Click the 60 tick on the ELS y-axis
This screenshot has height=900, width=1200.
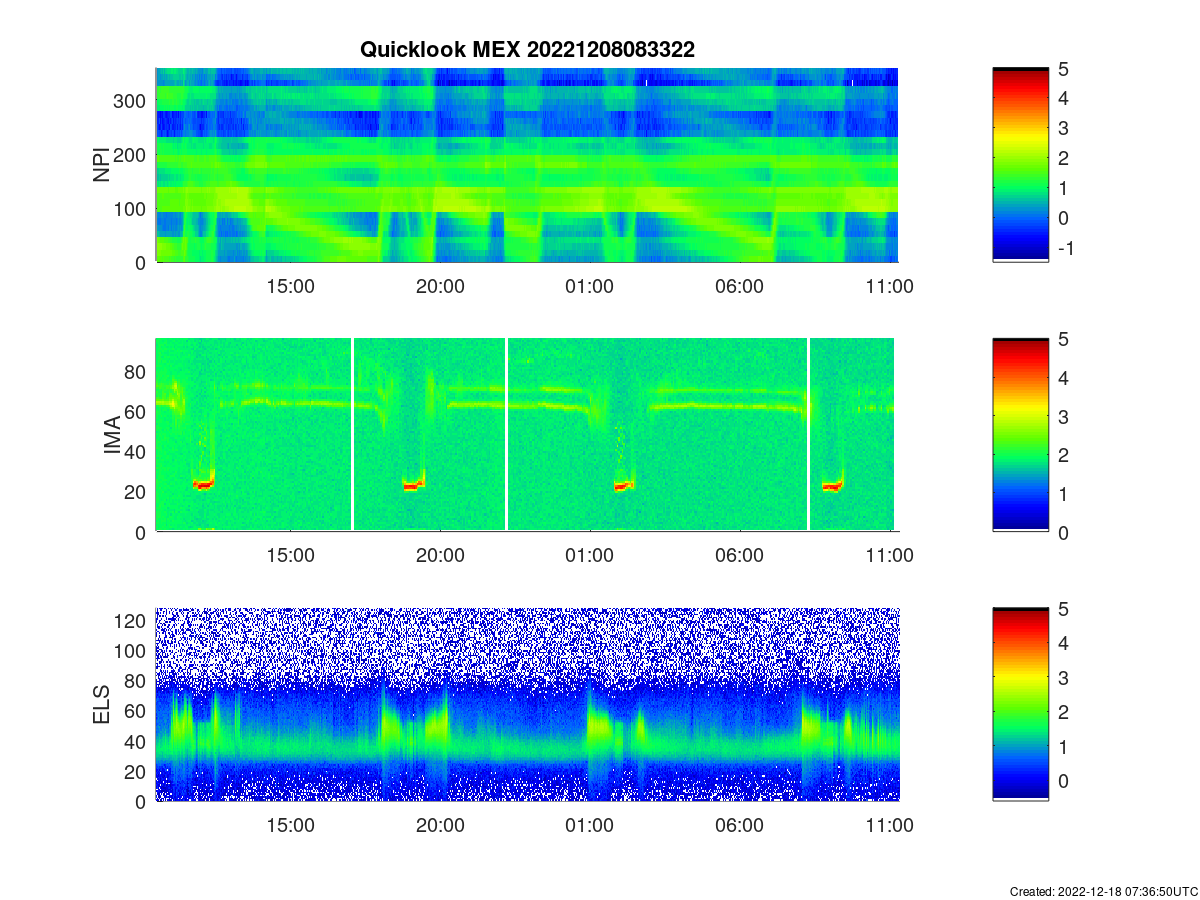[x=136, y=711]
